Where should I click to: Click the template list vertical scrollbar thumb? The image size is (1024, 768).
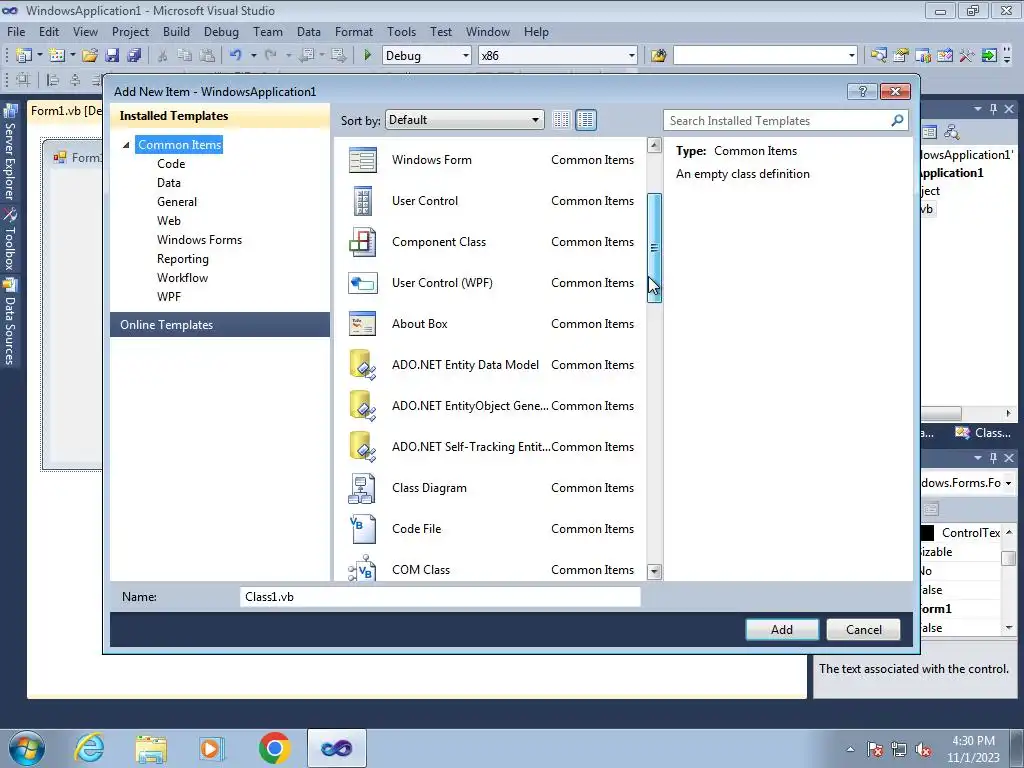[x=654, y=248]
